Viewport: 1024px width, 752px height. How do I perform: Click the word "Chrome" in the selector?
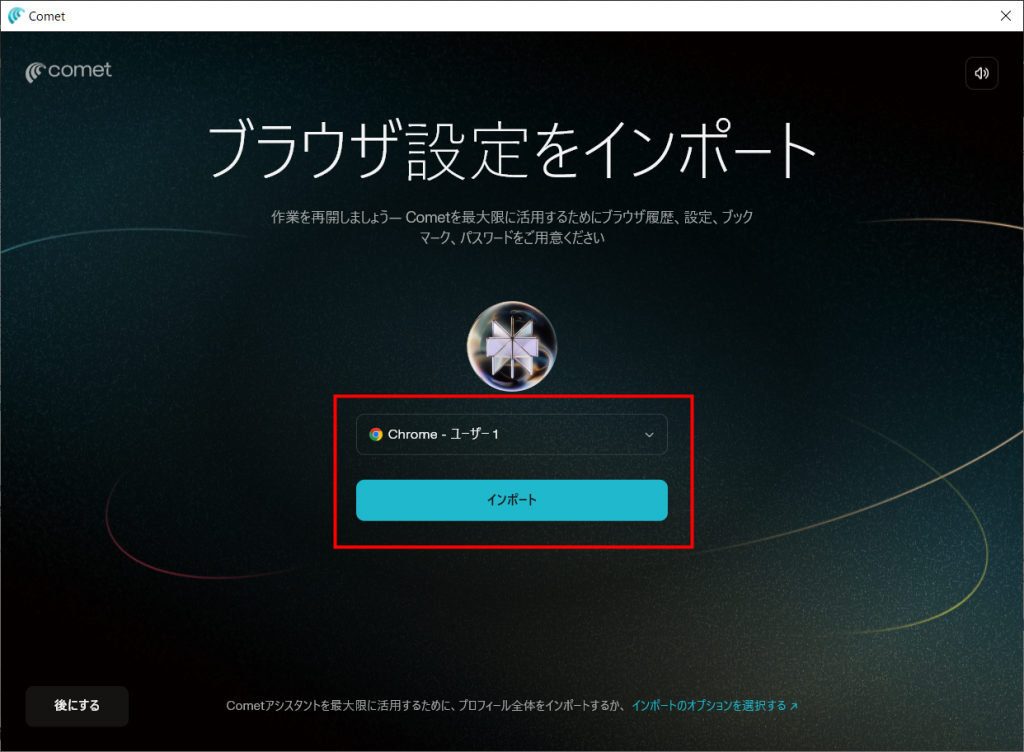410,435
